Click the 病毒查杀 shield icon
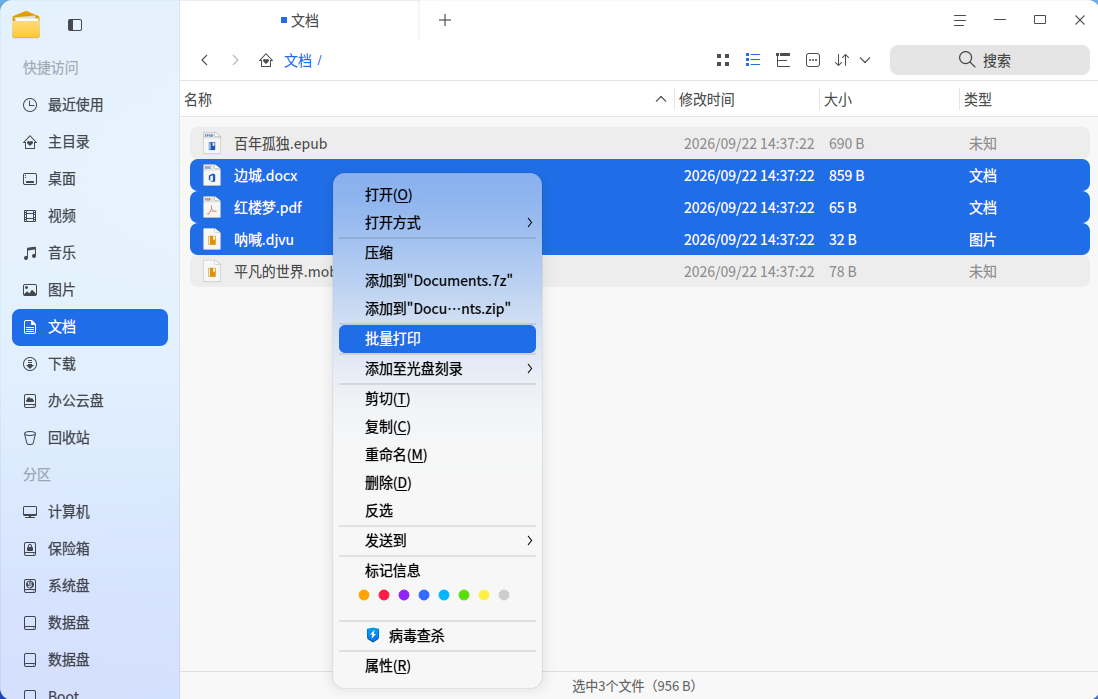The image size is (1098, 699). point(373,635)
